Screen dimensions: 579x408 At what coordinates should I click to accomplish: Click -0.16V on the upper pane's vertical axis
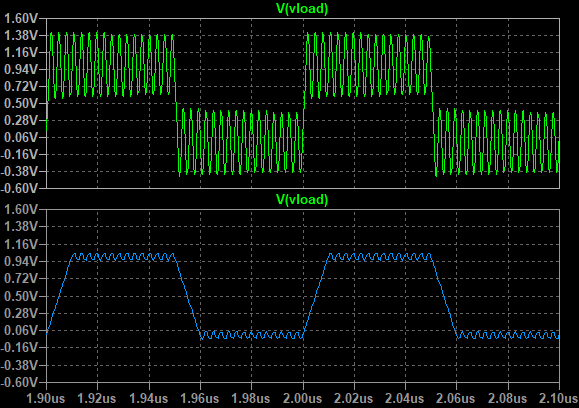(x=19, y=154)
